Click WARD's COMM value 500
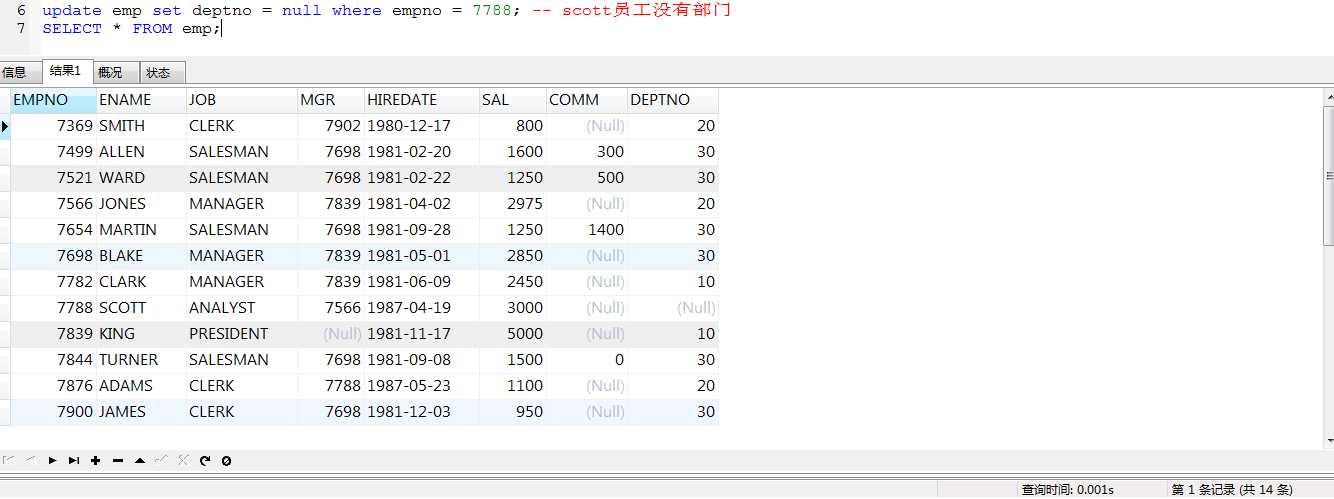Screen dimensions: 1334x499 587,178
